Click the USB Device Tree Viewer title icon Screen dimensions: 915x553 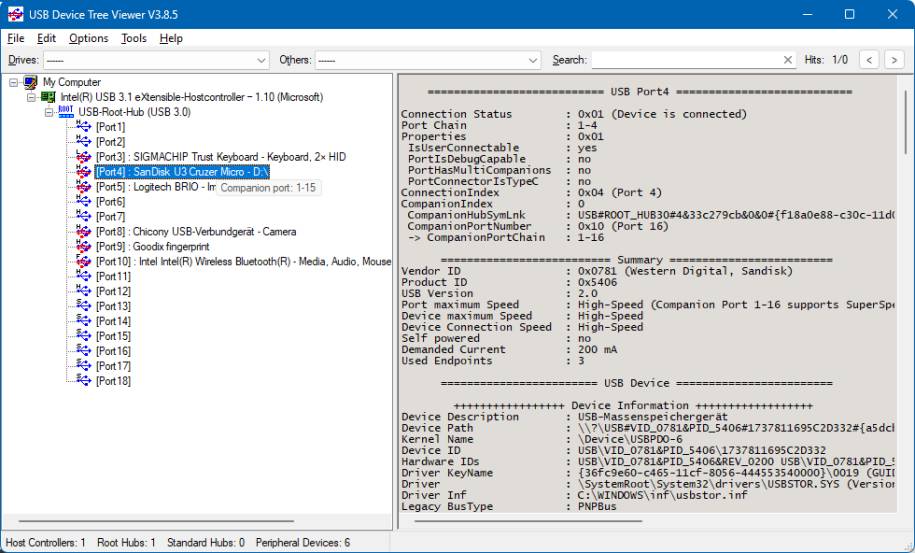(x=15, y=14)
